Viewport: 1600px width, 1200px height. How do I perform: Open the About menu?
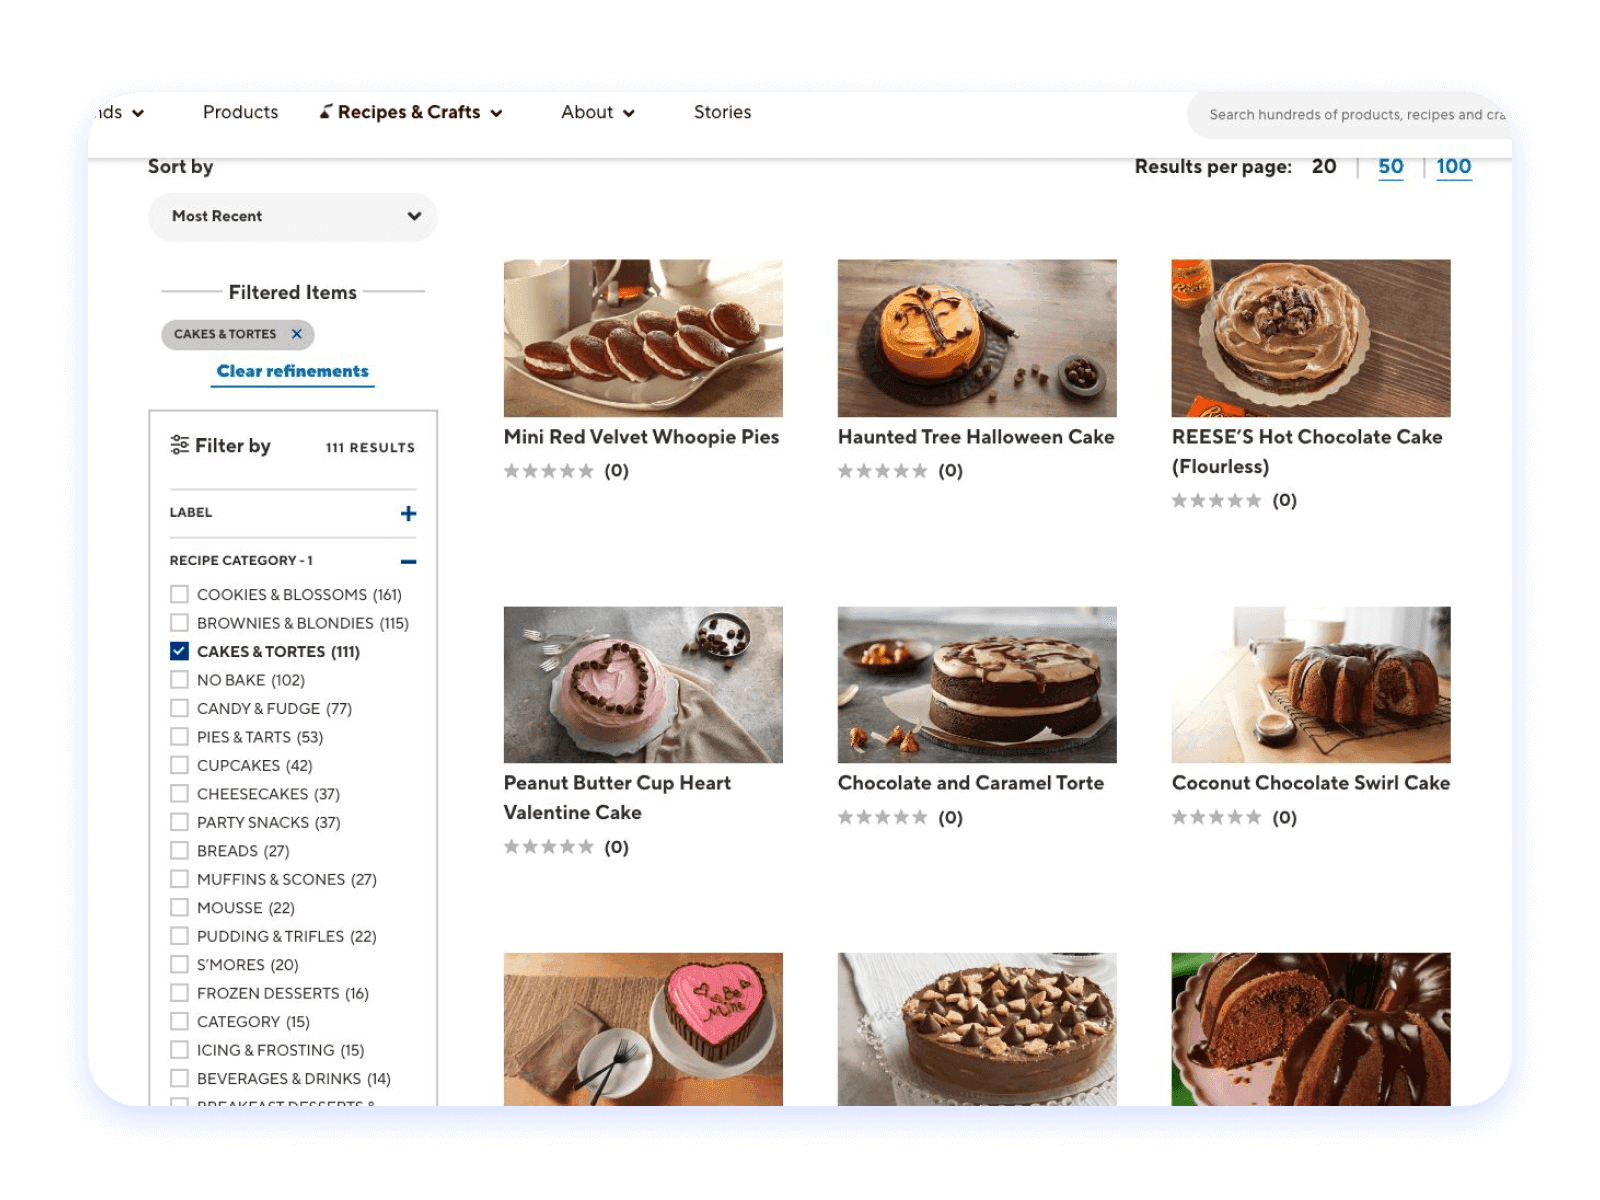597,112
